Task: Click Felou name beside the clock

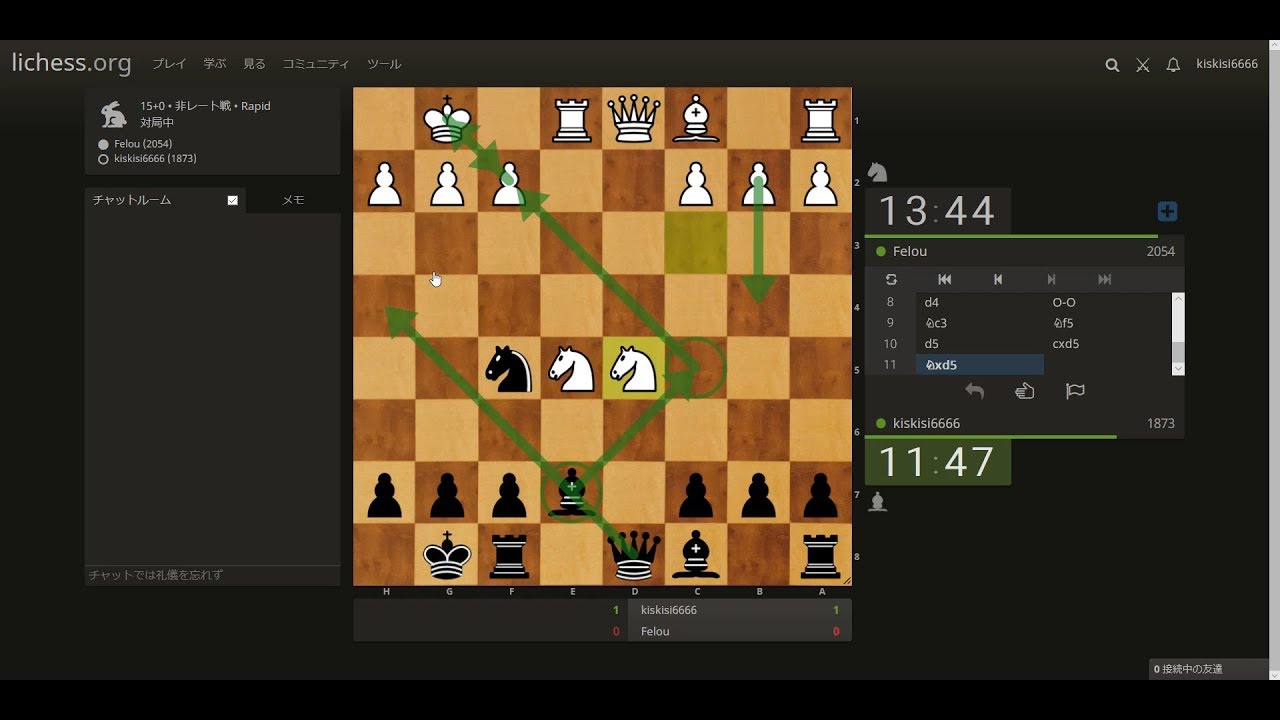Action: pyautogui.click(x=910, y=251)
